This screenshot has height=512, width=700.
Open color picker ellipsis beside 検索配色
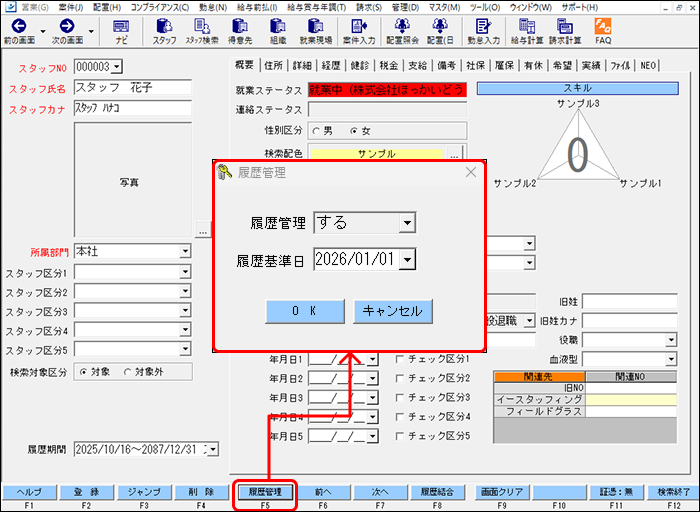pyautogui.click(x=454, y=155)
